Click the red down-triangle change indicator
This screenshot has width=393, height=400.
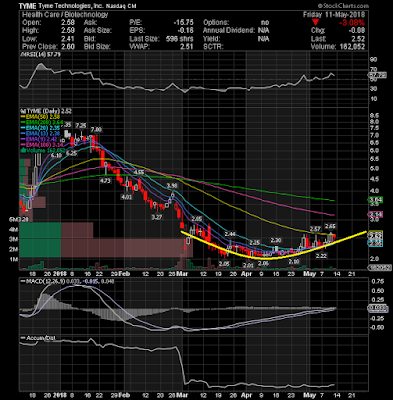click(x=315, y=23)
